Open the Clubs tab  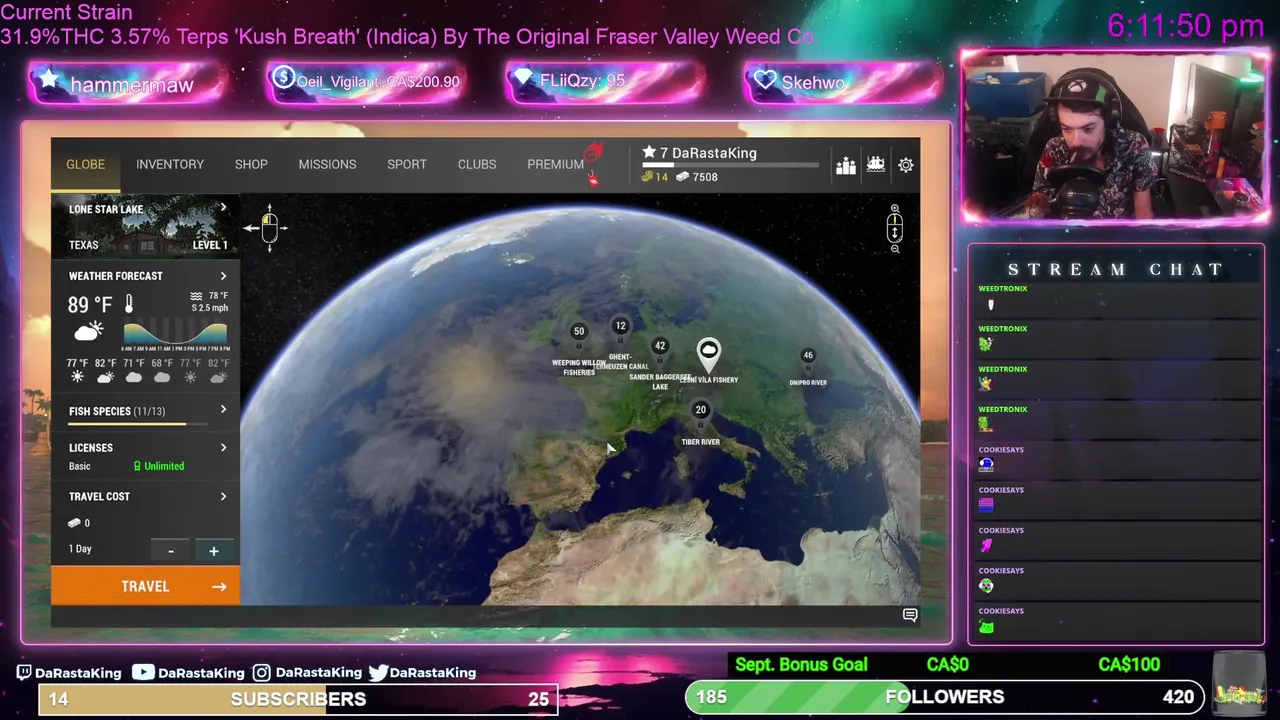[477, 164]
